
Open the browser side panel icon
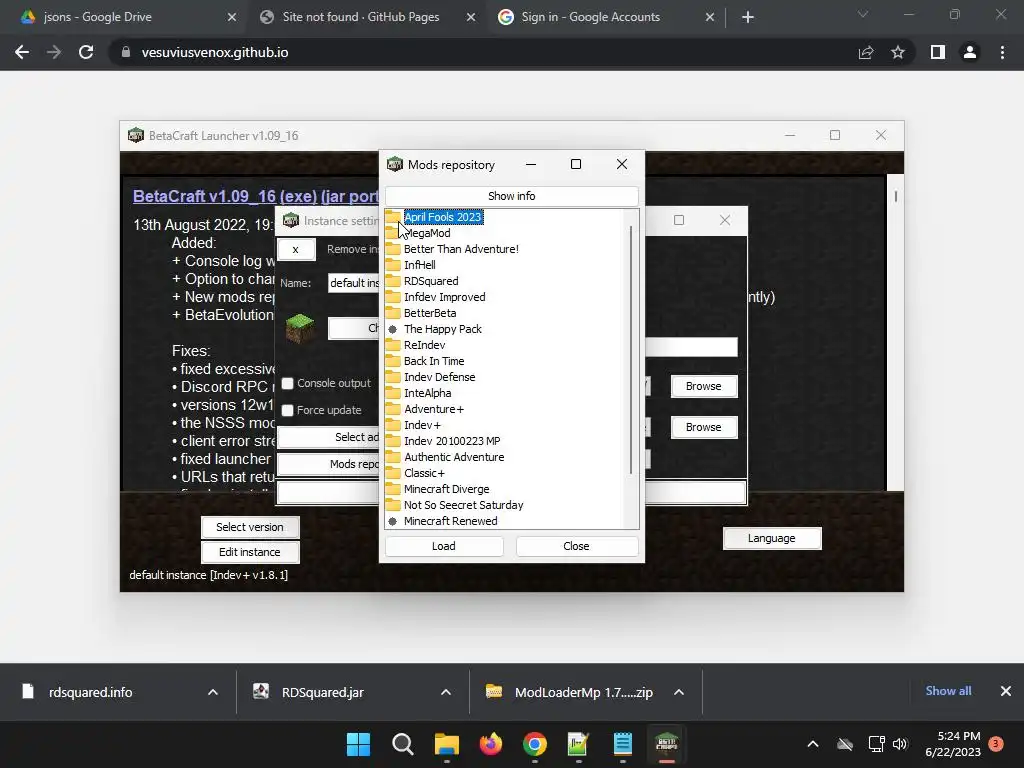938,52
